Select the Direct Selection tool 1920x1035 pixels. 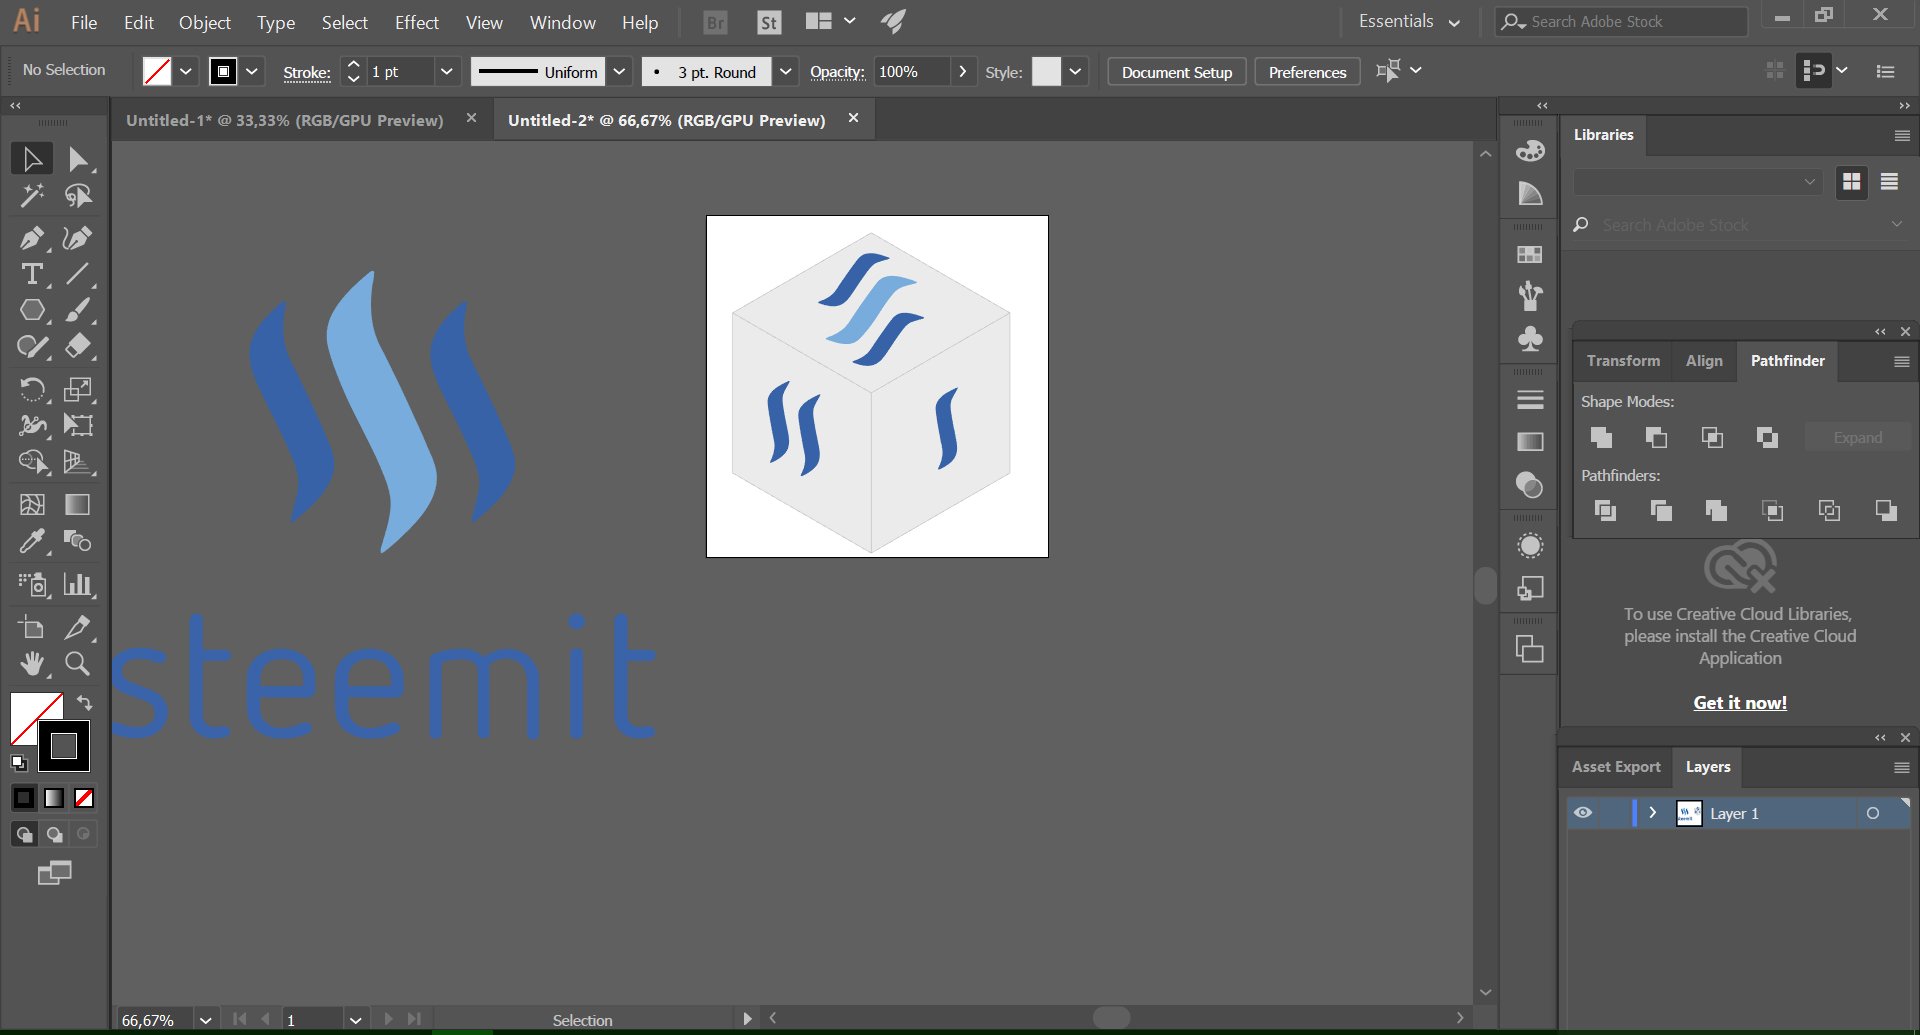[x=78, y=159]
